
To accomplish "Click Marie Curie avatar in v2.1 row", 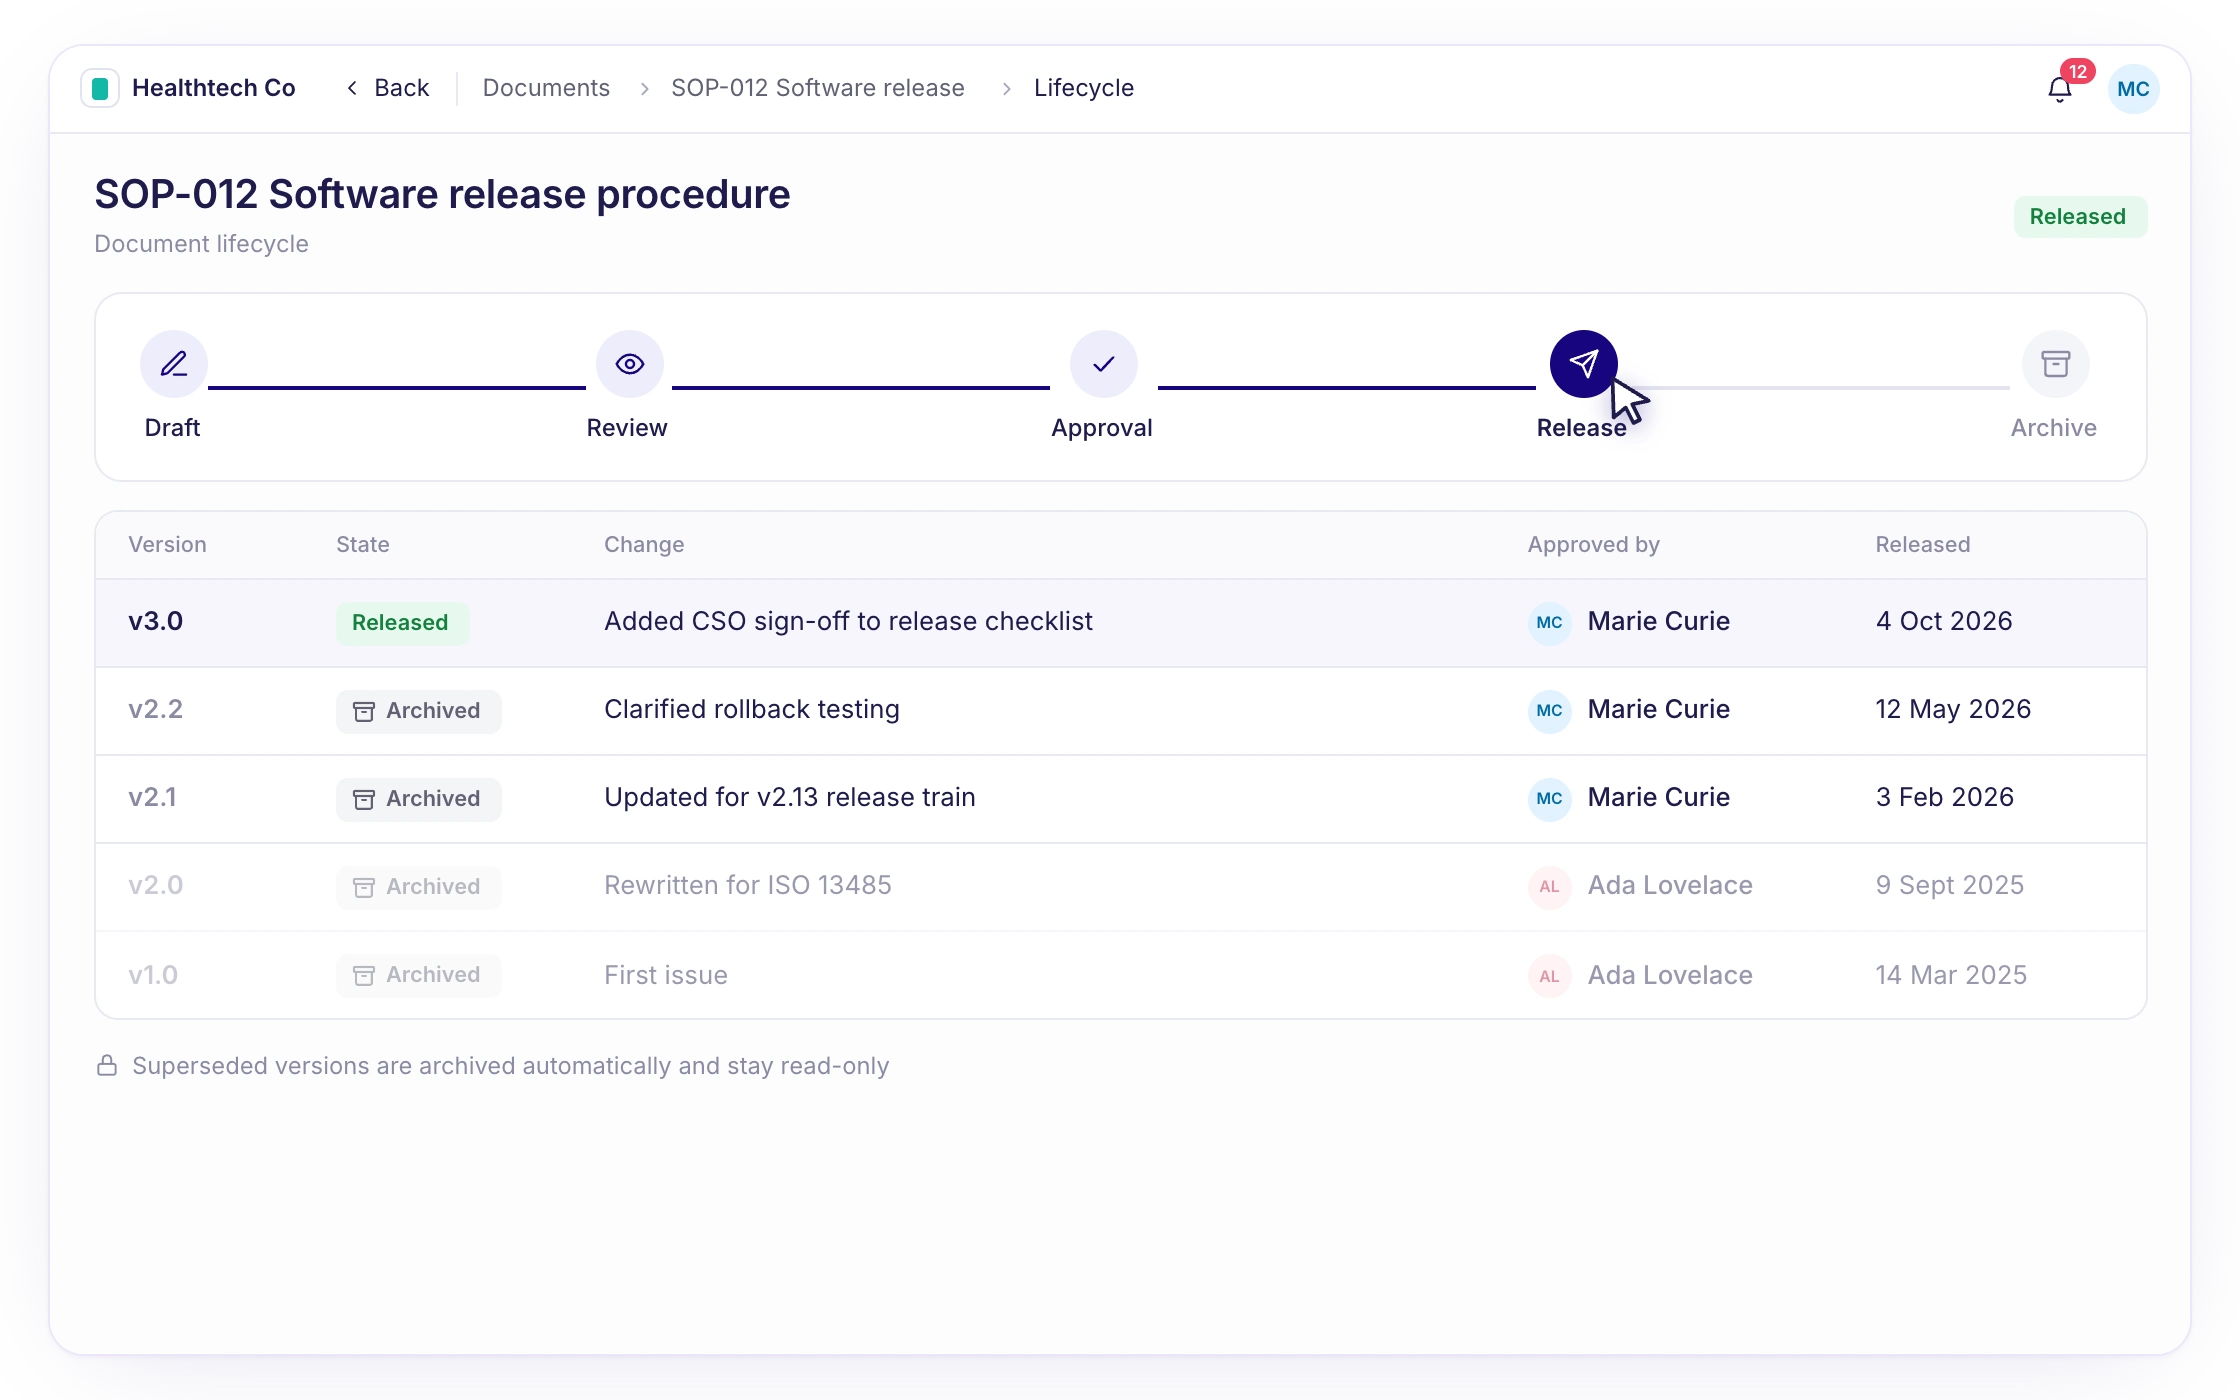I will [x=1549, y=798].
